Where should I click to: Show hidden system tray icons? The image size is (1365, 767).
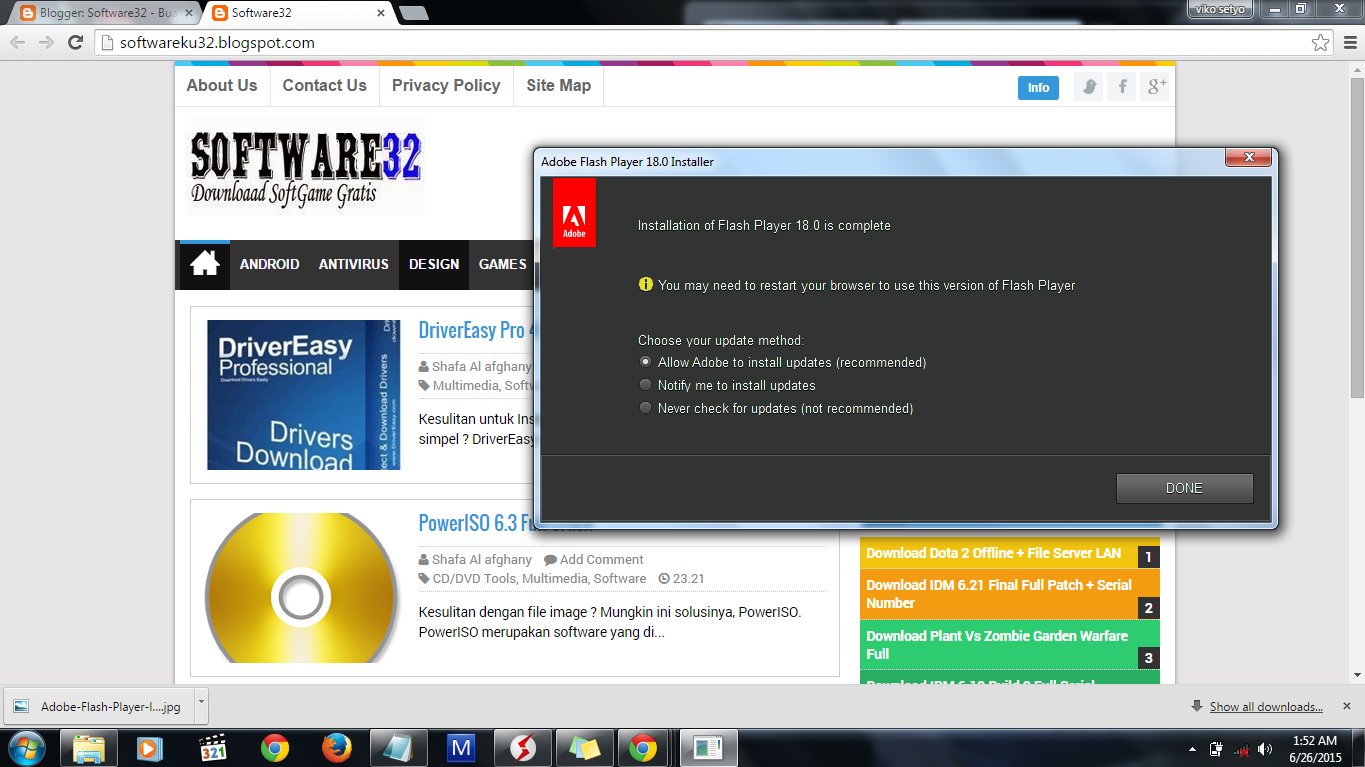point(1192,749)
